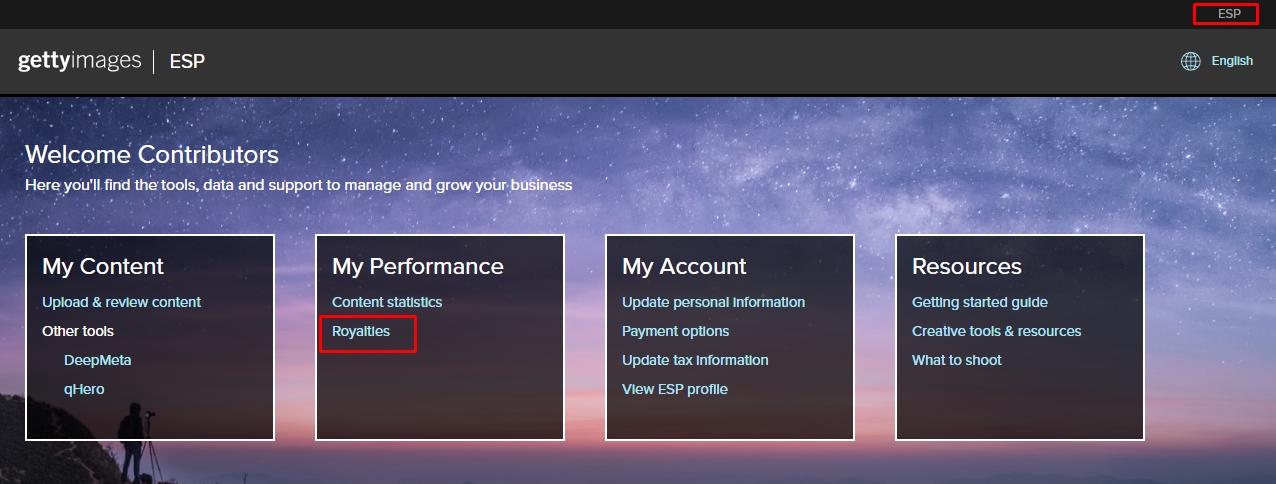Select Update personal information
Viewport: 1276px width, 484px height.
(x=713, y=302)
